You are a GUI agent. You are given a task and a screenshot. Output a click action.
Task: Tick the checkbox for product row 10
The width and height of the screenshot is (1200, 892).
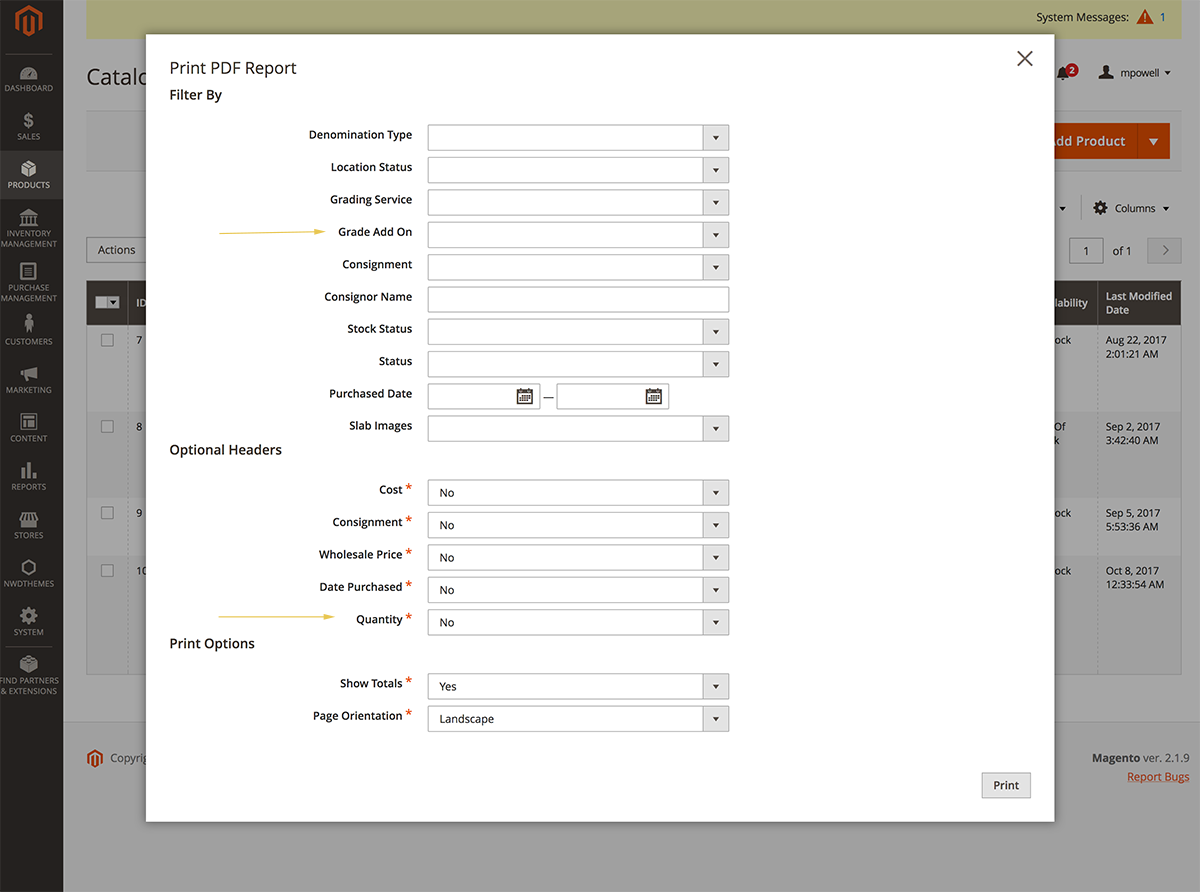(x=107, y=571)
